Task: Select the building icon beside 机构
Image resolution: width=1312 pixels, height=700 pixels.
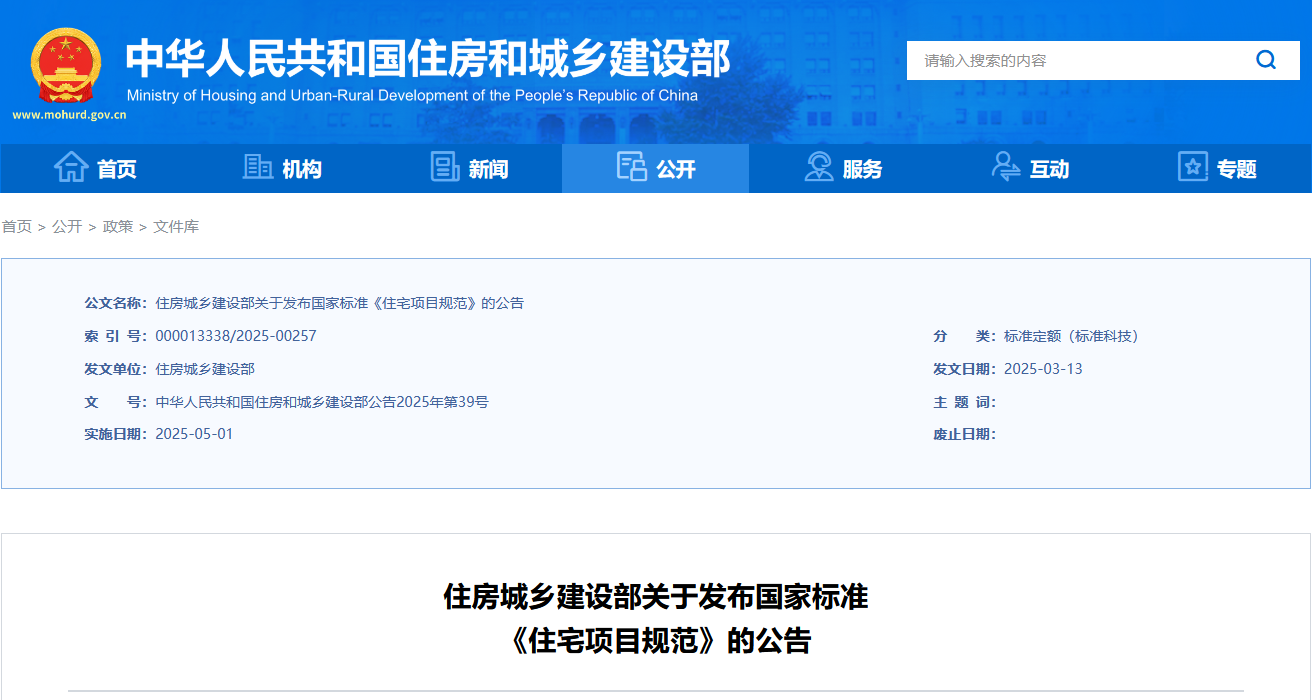Action: click(257, 168)
